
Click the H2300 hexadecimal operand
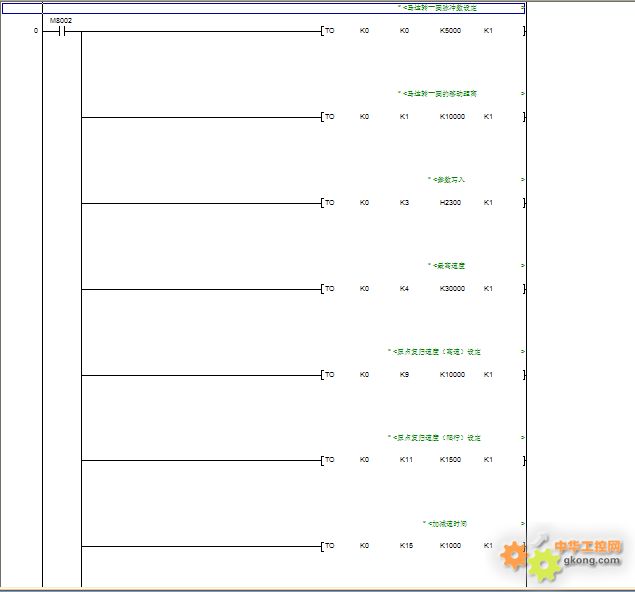point(450,202)
